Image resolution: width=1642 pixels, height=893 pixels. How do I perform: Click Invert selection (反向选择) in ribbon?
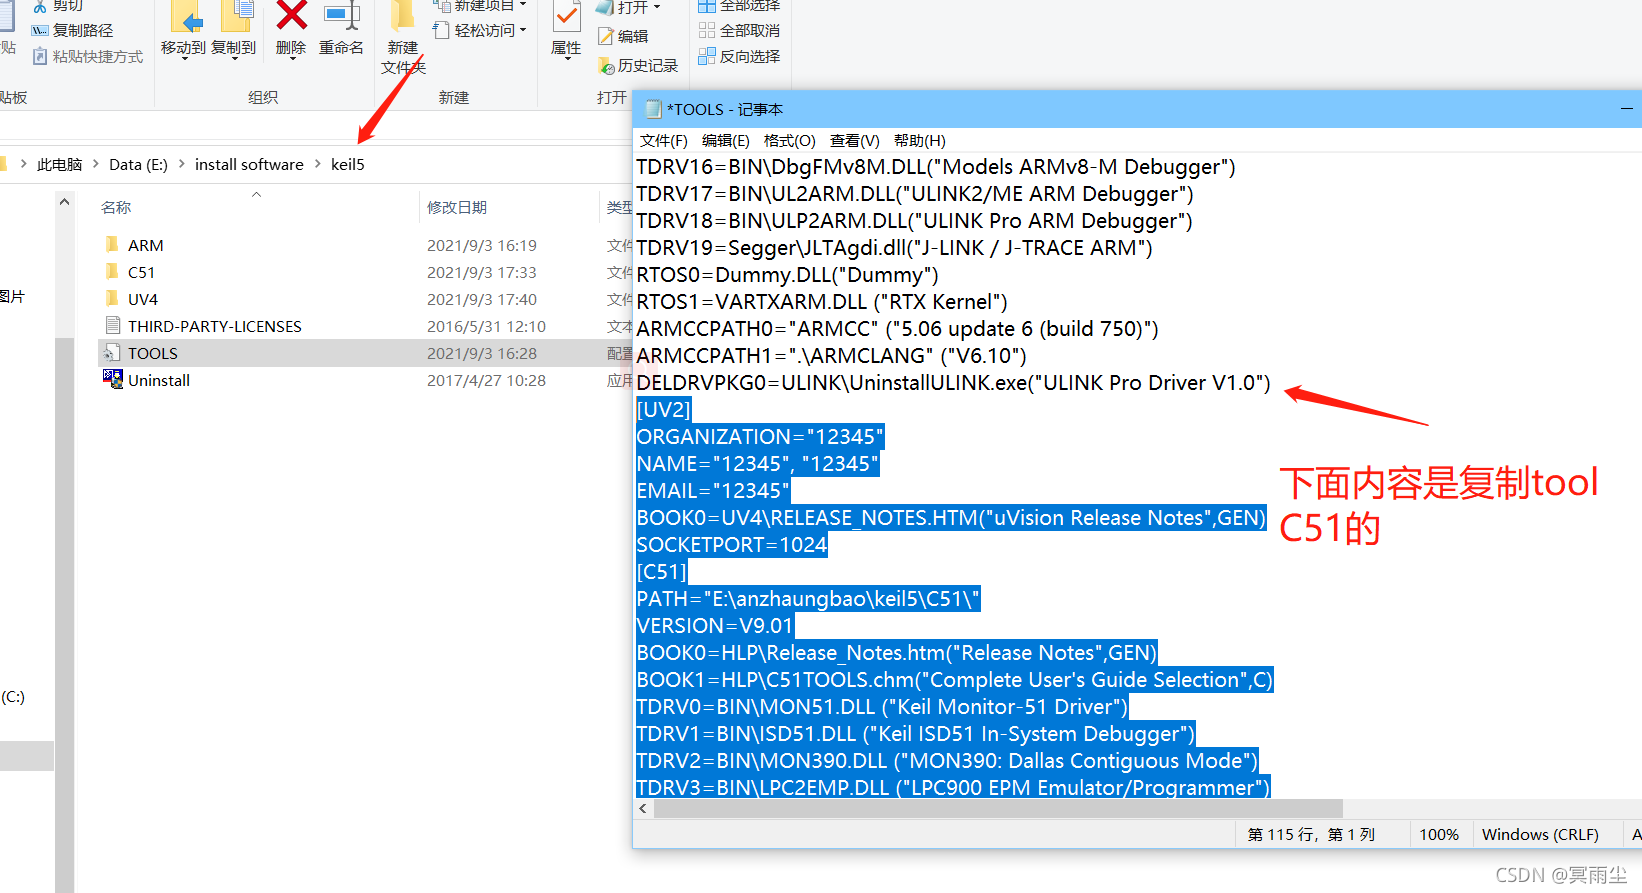pyautogui.click(x=739, y=57)
